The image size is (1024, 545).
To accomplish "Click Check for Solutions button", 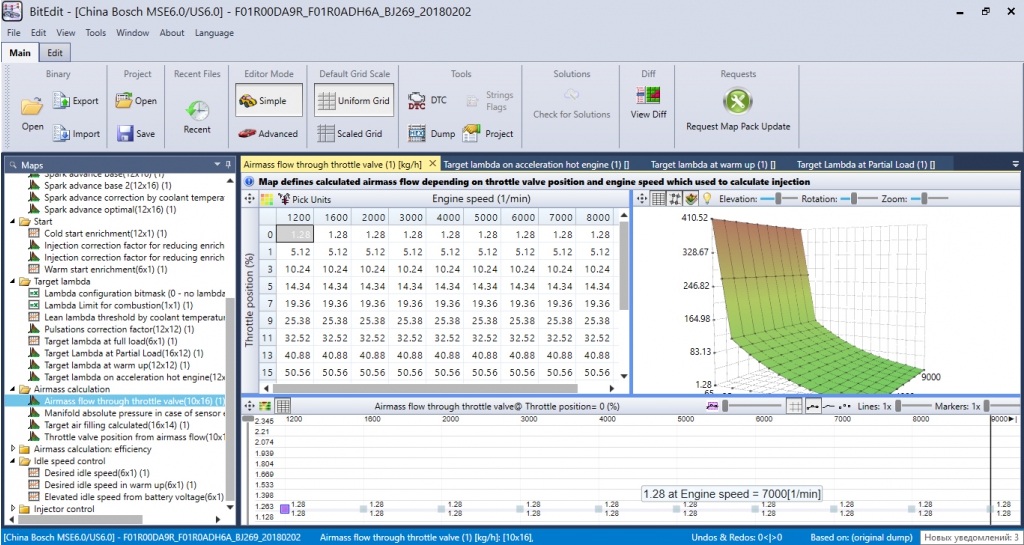I will [x=571, y=104].
